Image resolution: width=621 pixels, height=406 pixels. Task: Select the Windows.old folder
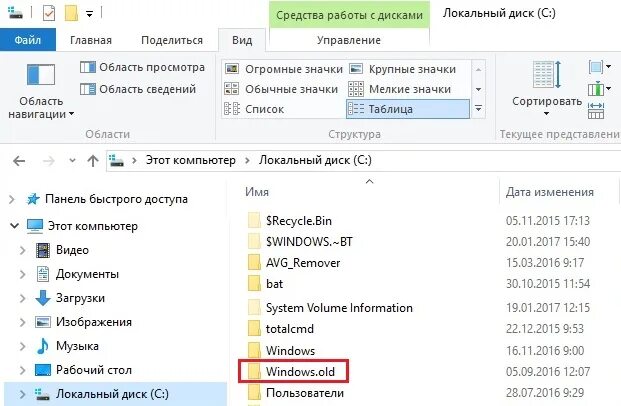300,372
